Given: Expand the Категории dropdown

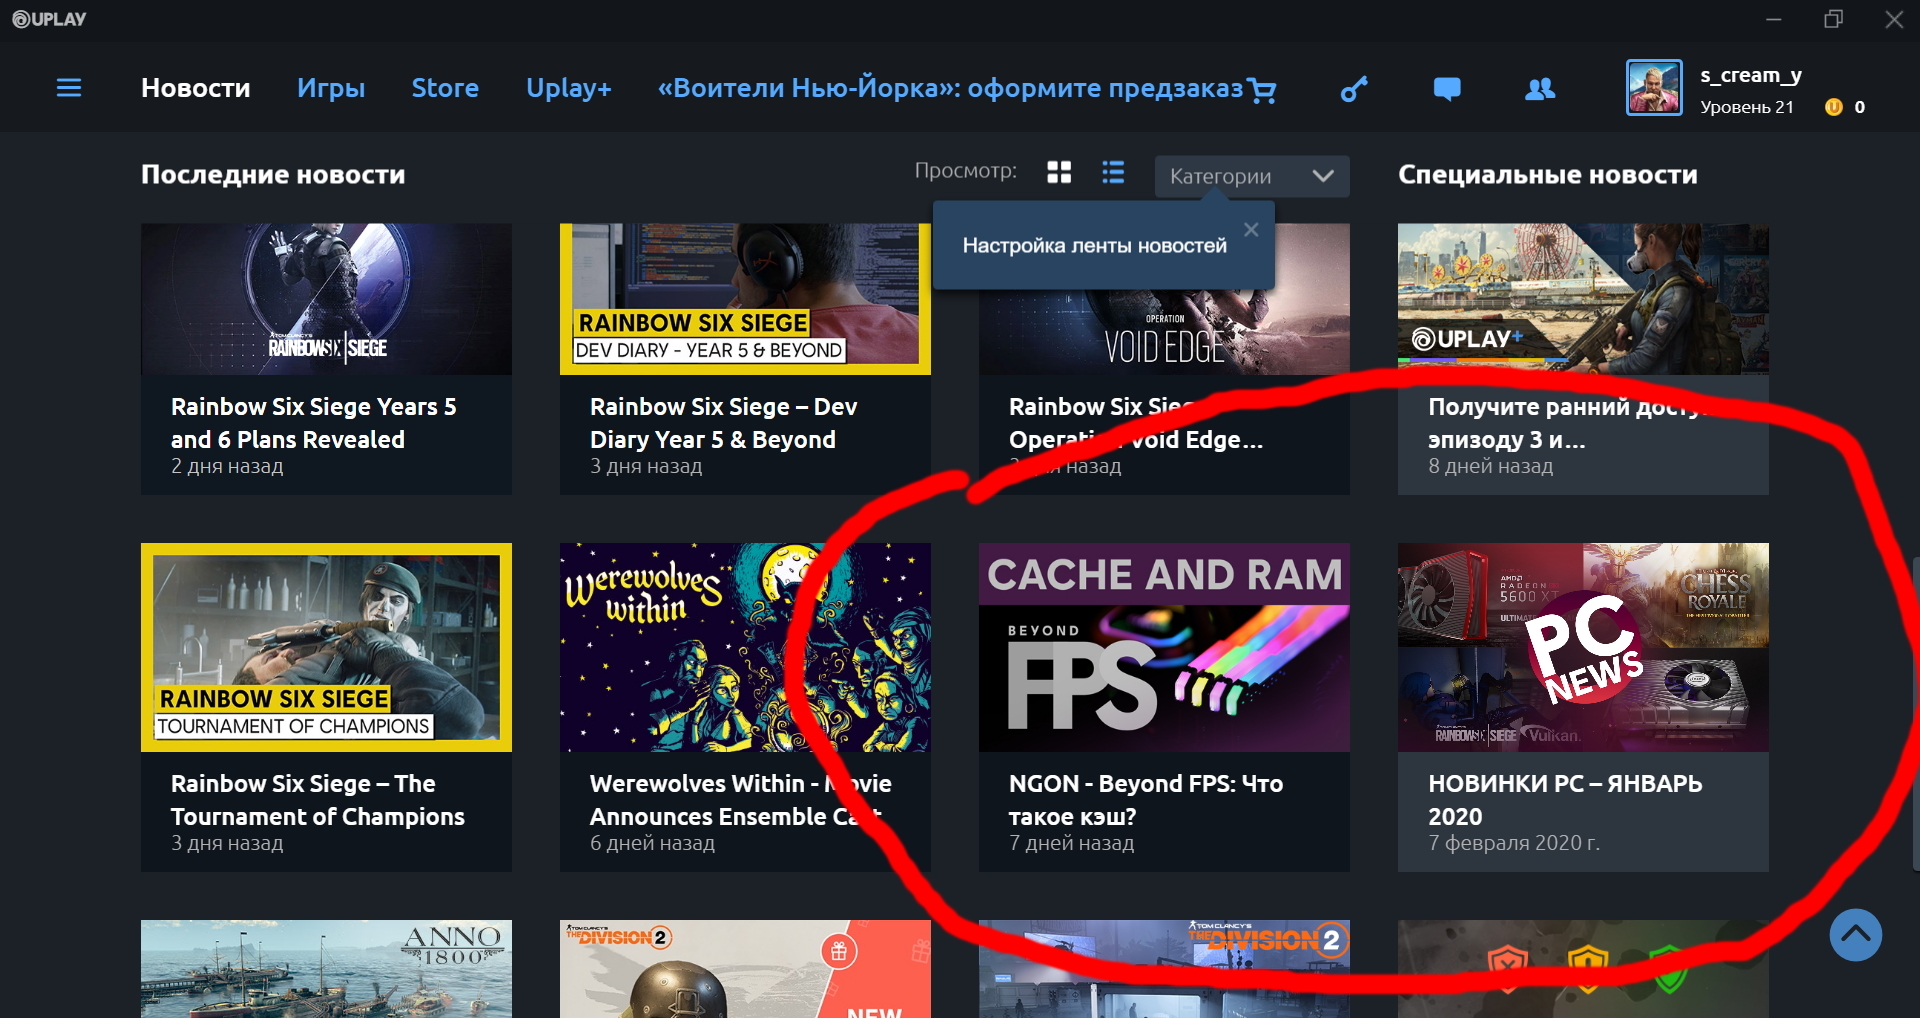Looking at the screenshot, I should pyautogui.click(x=1251, y=176).
